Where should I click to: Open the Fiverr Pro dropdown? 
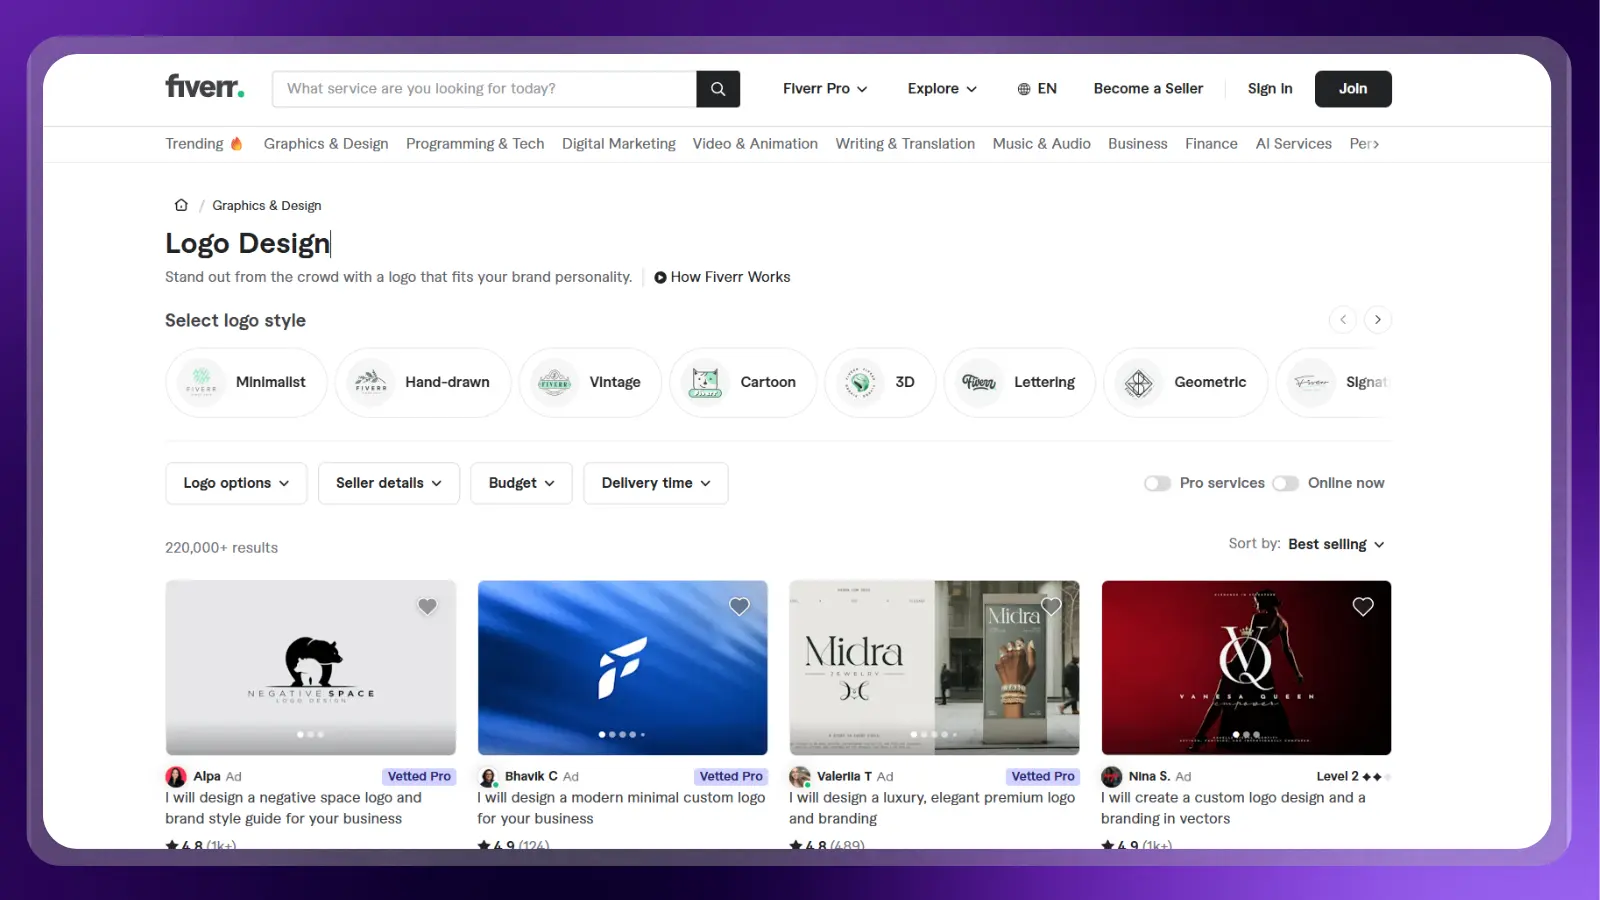coord(825,89)
